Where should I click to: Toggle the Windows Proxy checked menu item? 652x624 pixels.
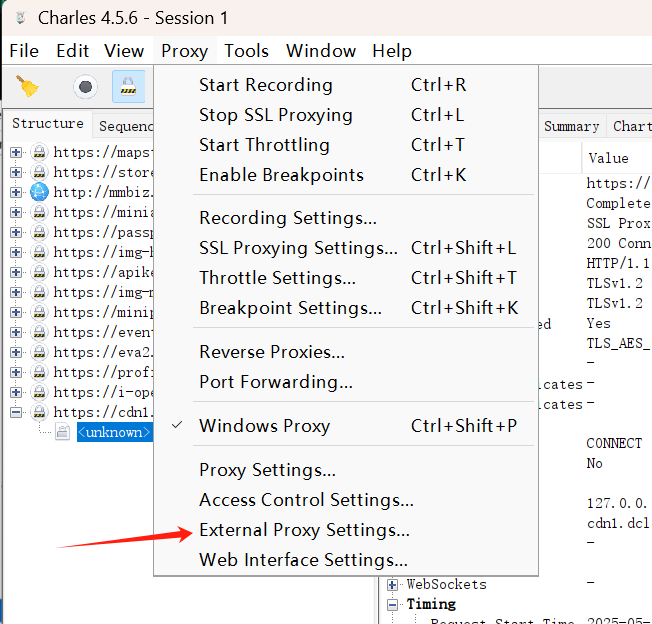[264, 426]
